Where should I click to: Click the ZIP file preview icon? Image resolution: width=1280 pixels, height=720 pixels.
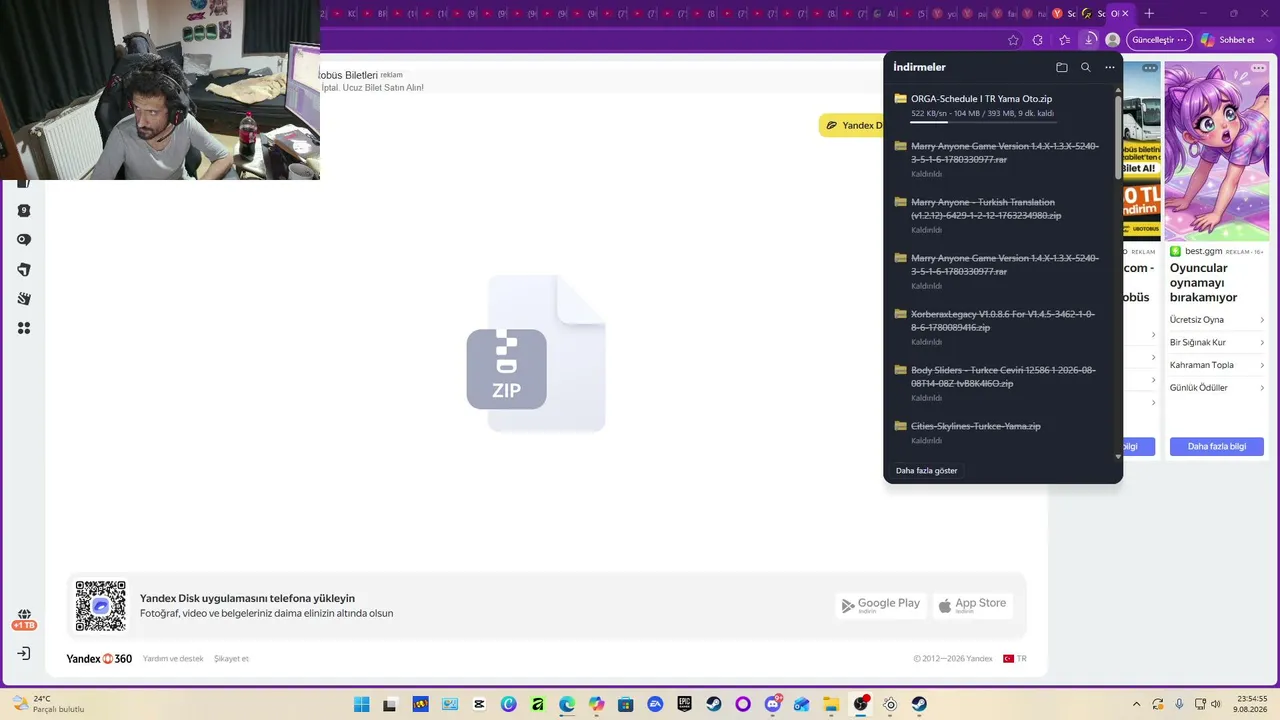(536, 353)
